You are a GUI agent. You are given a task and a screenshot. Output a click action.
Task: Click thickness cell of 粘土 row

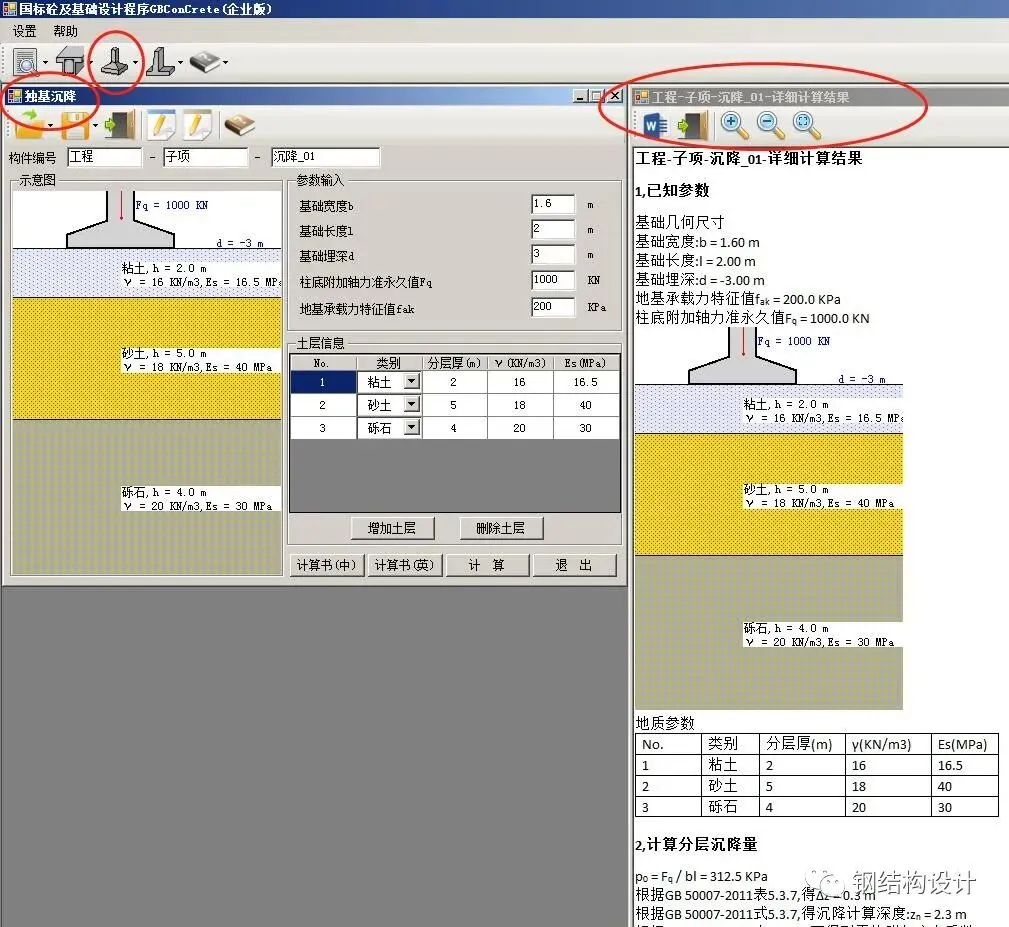pos(454,382)
